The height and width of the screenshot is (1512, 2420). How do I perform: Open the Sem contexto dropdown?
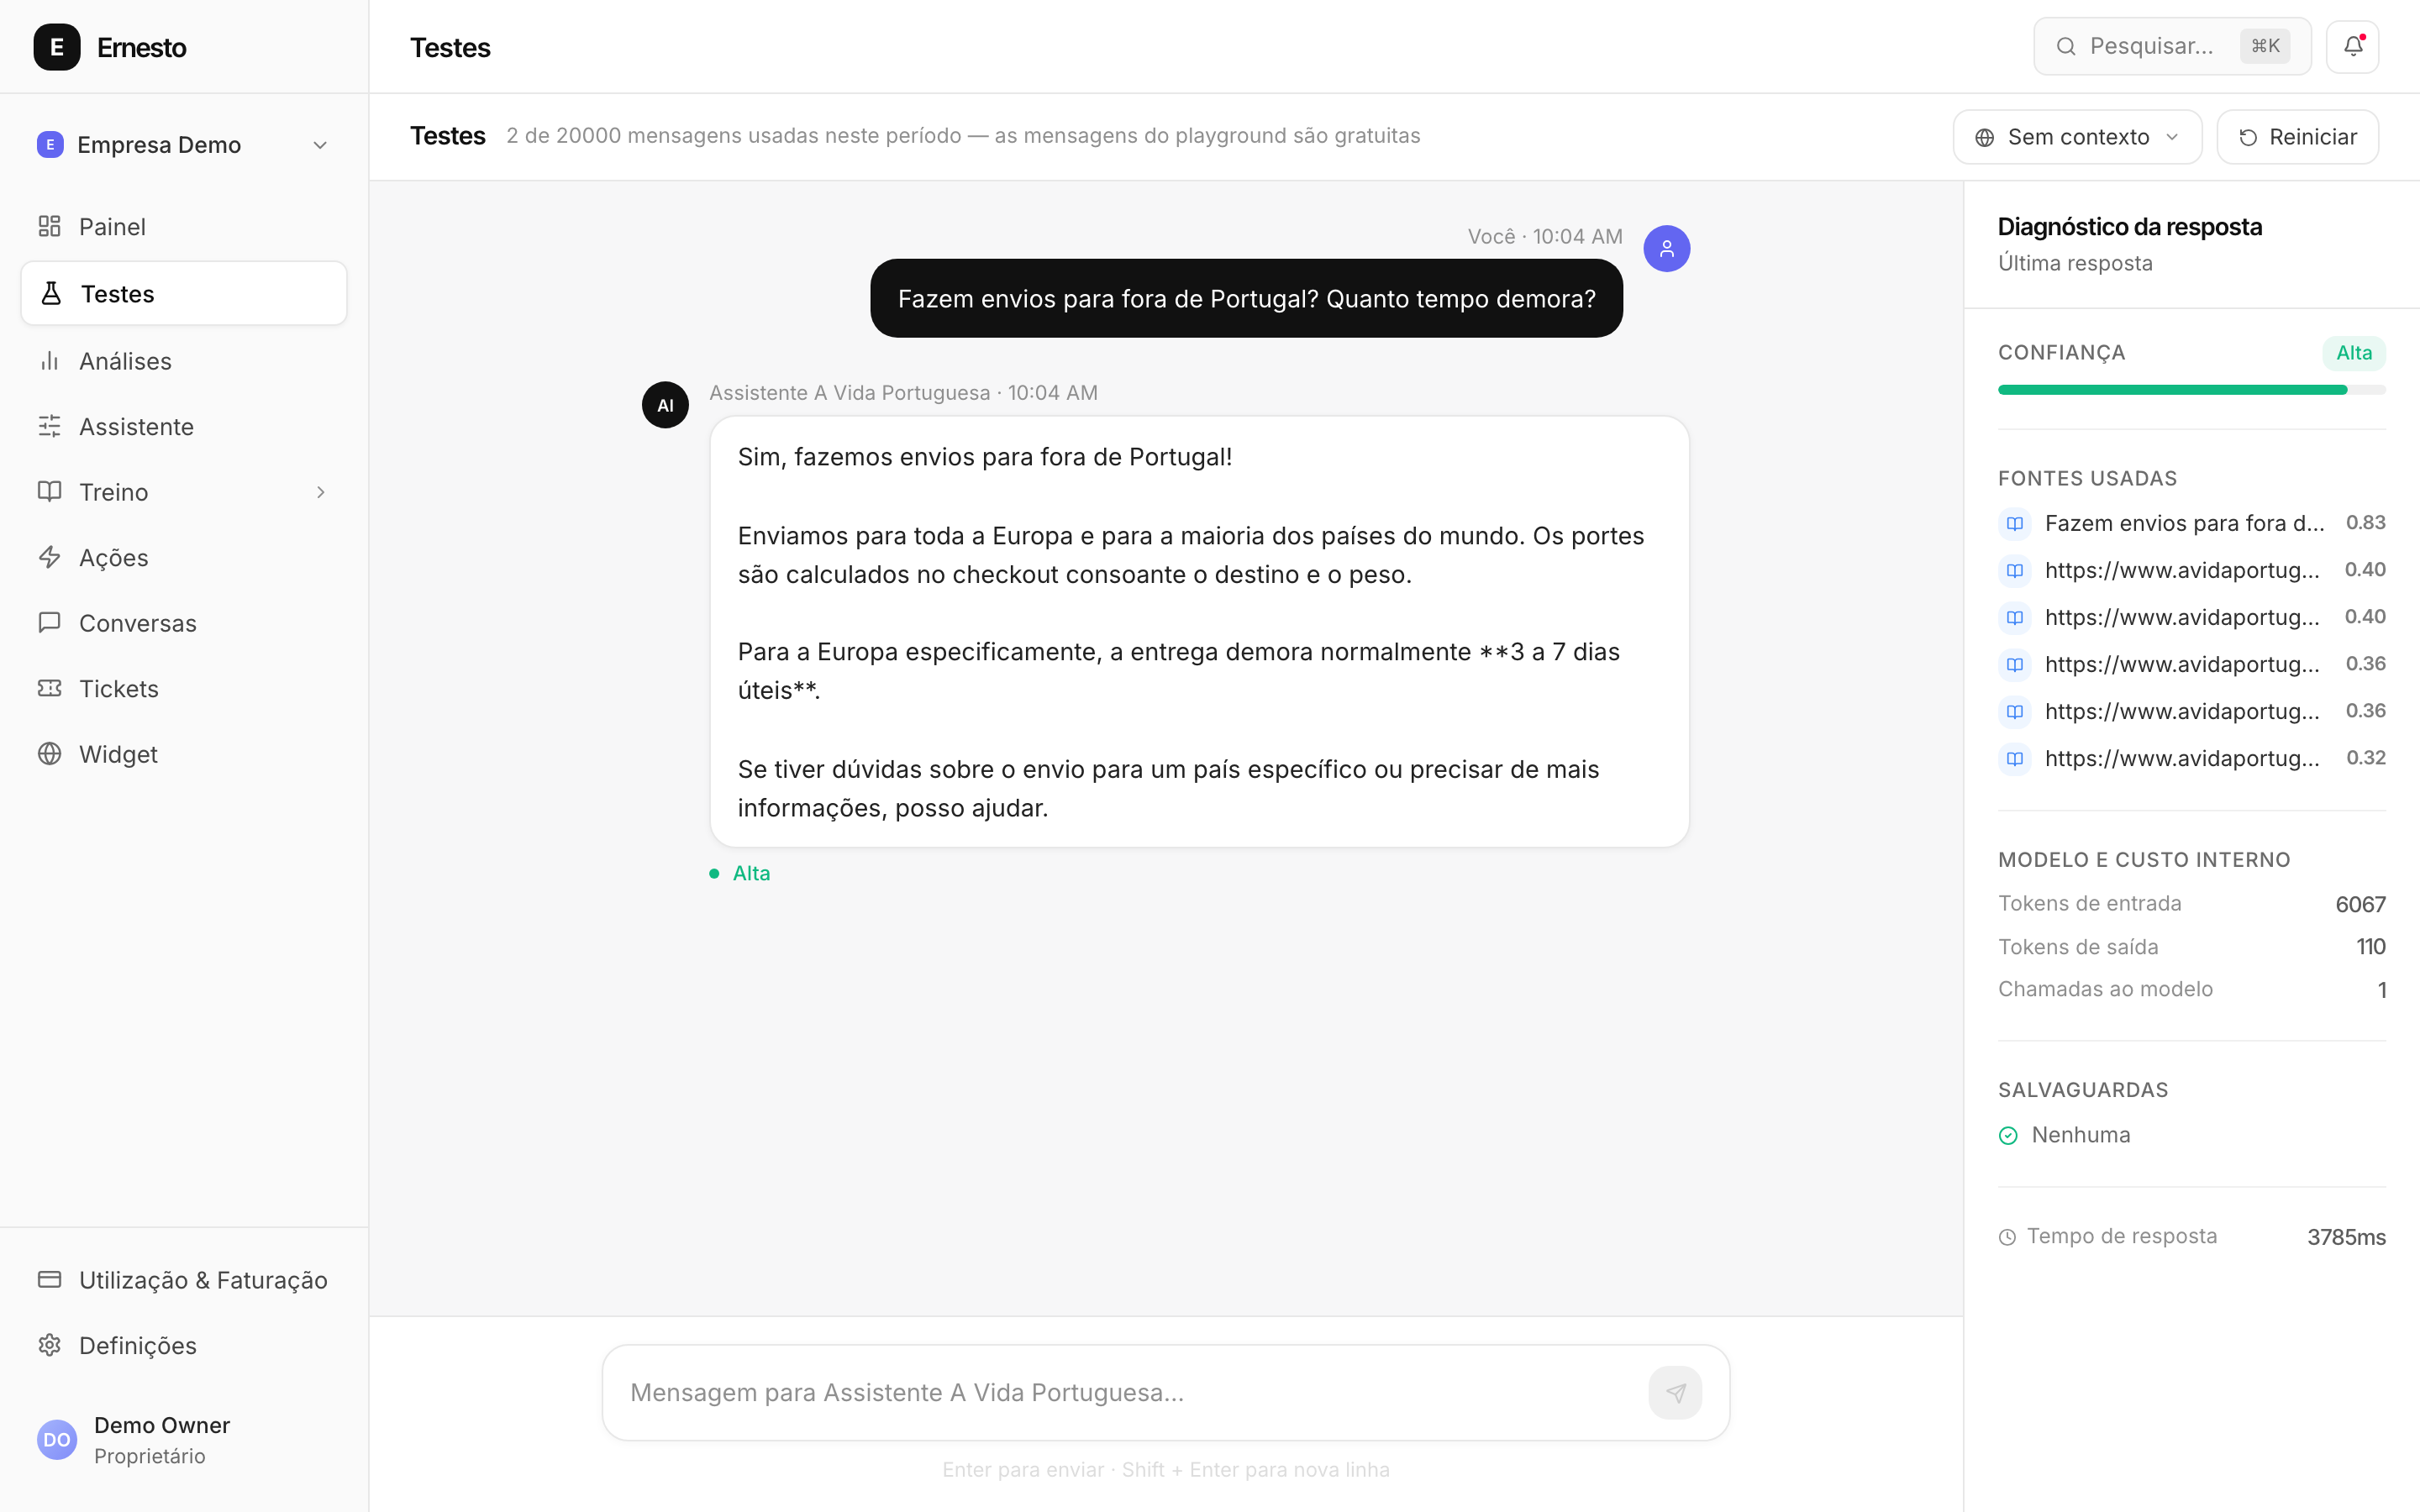click(x=2077, y=137)
